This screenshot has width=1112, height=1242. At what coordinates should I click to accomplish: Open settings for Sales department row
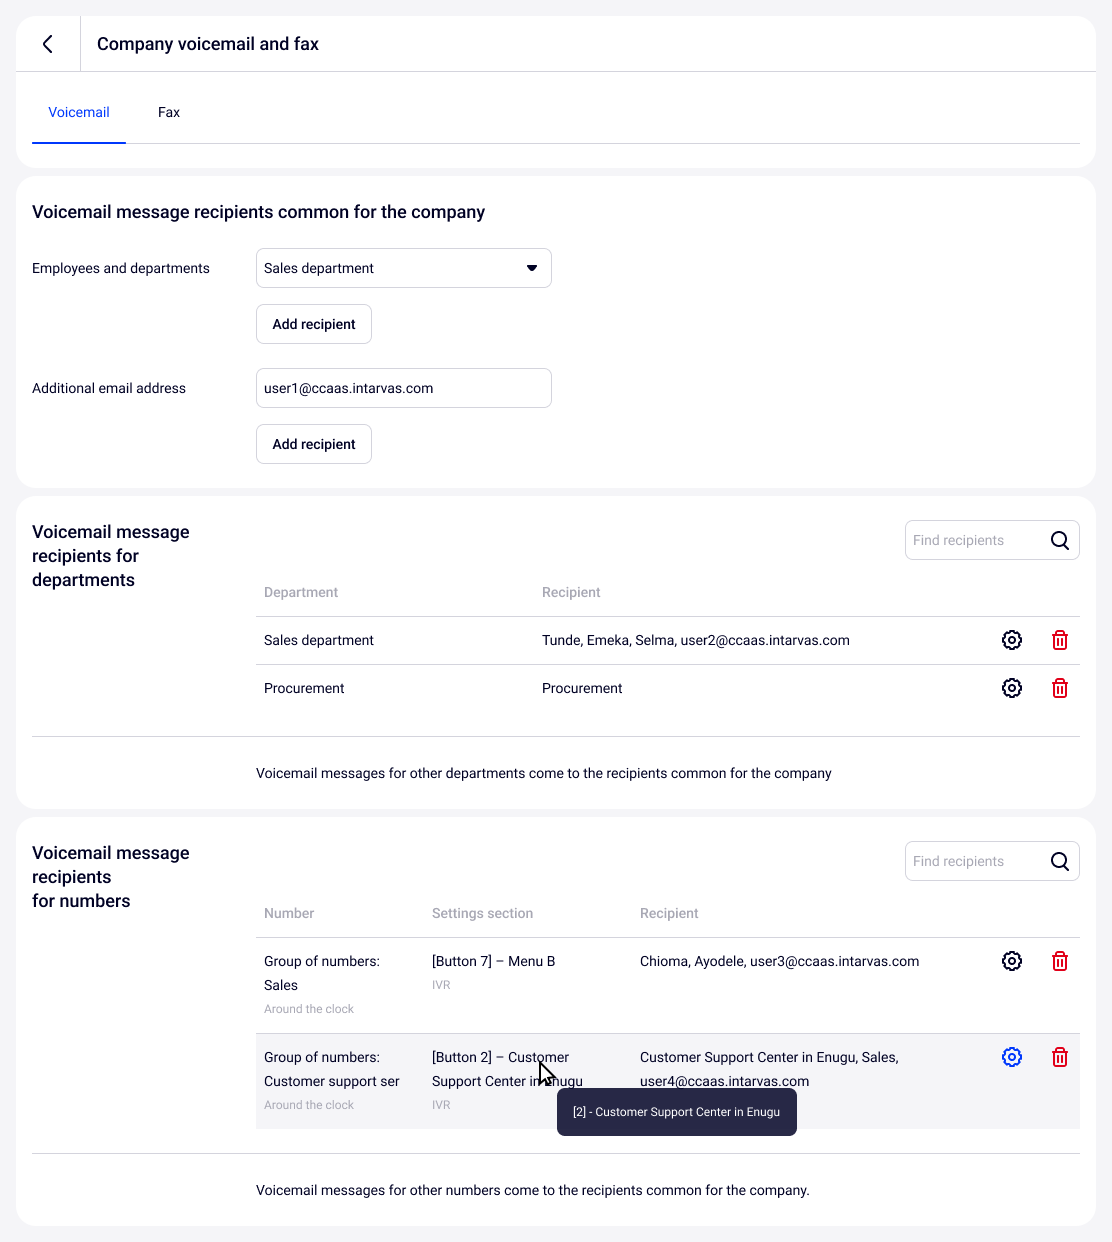pyautogui.click(x=1011, y=640)
